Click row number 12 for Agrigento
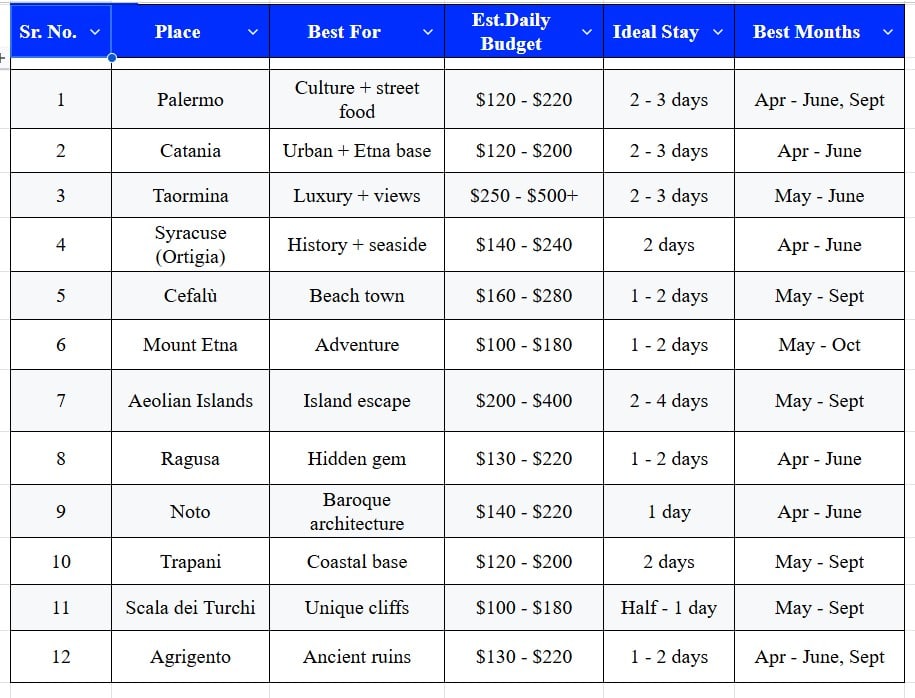This screenshot has width=915, height=698. 60,657
